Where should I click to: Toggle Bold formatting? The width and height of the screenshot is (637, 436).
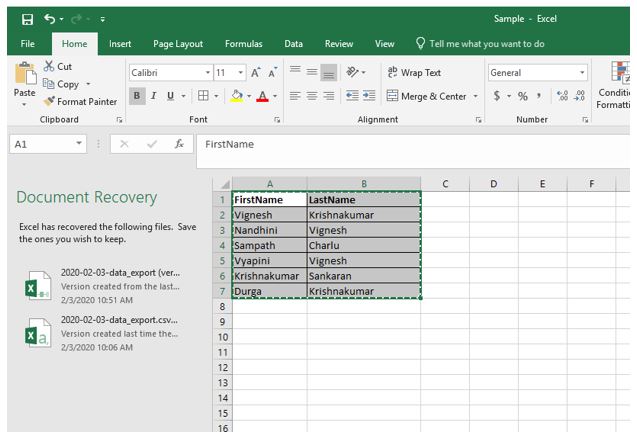(x=137, y=96)
